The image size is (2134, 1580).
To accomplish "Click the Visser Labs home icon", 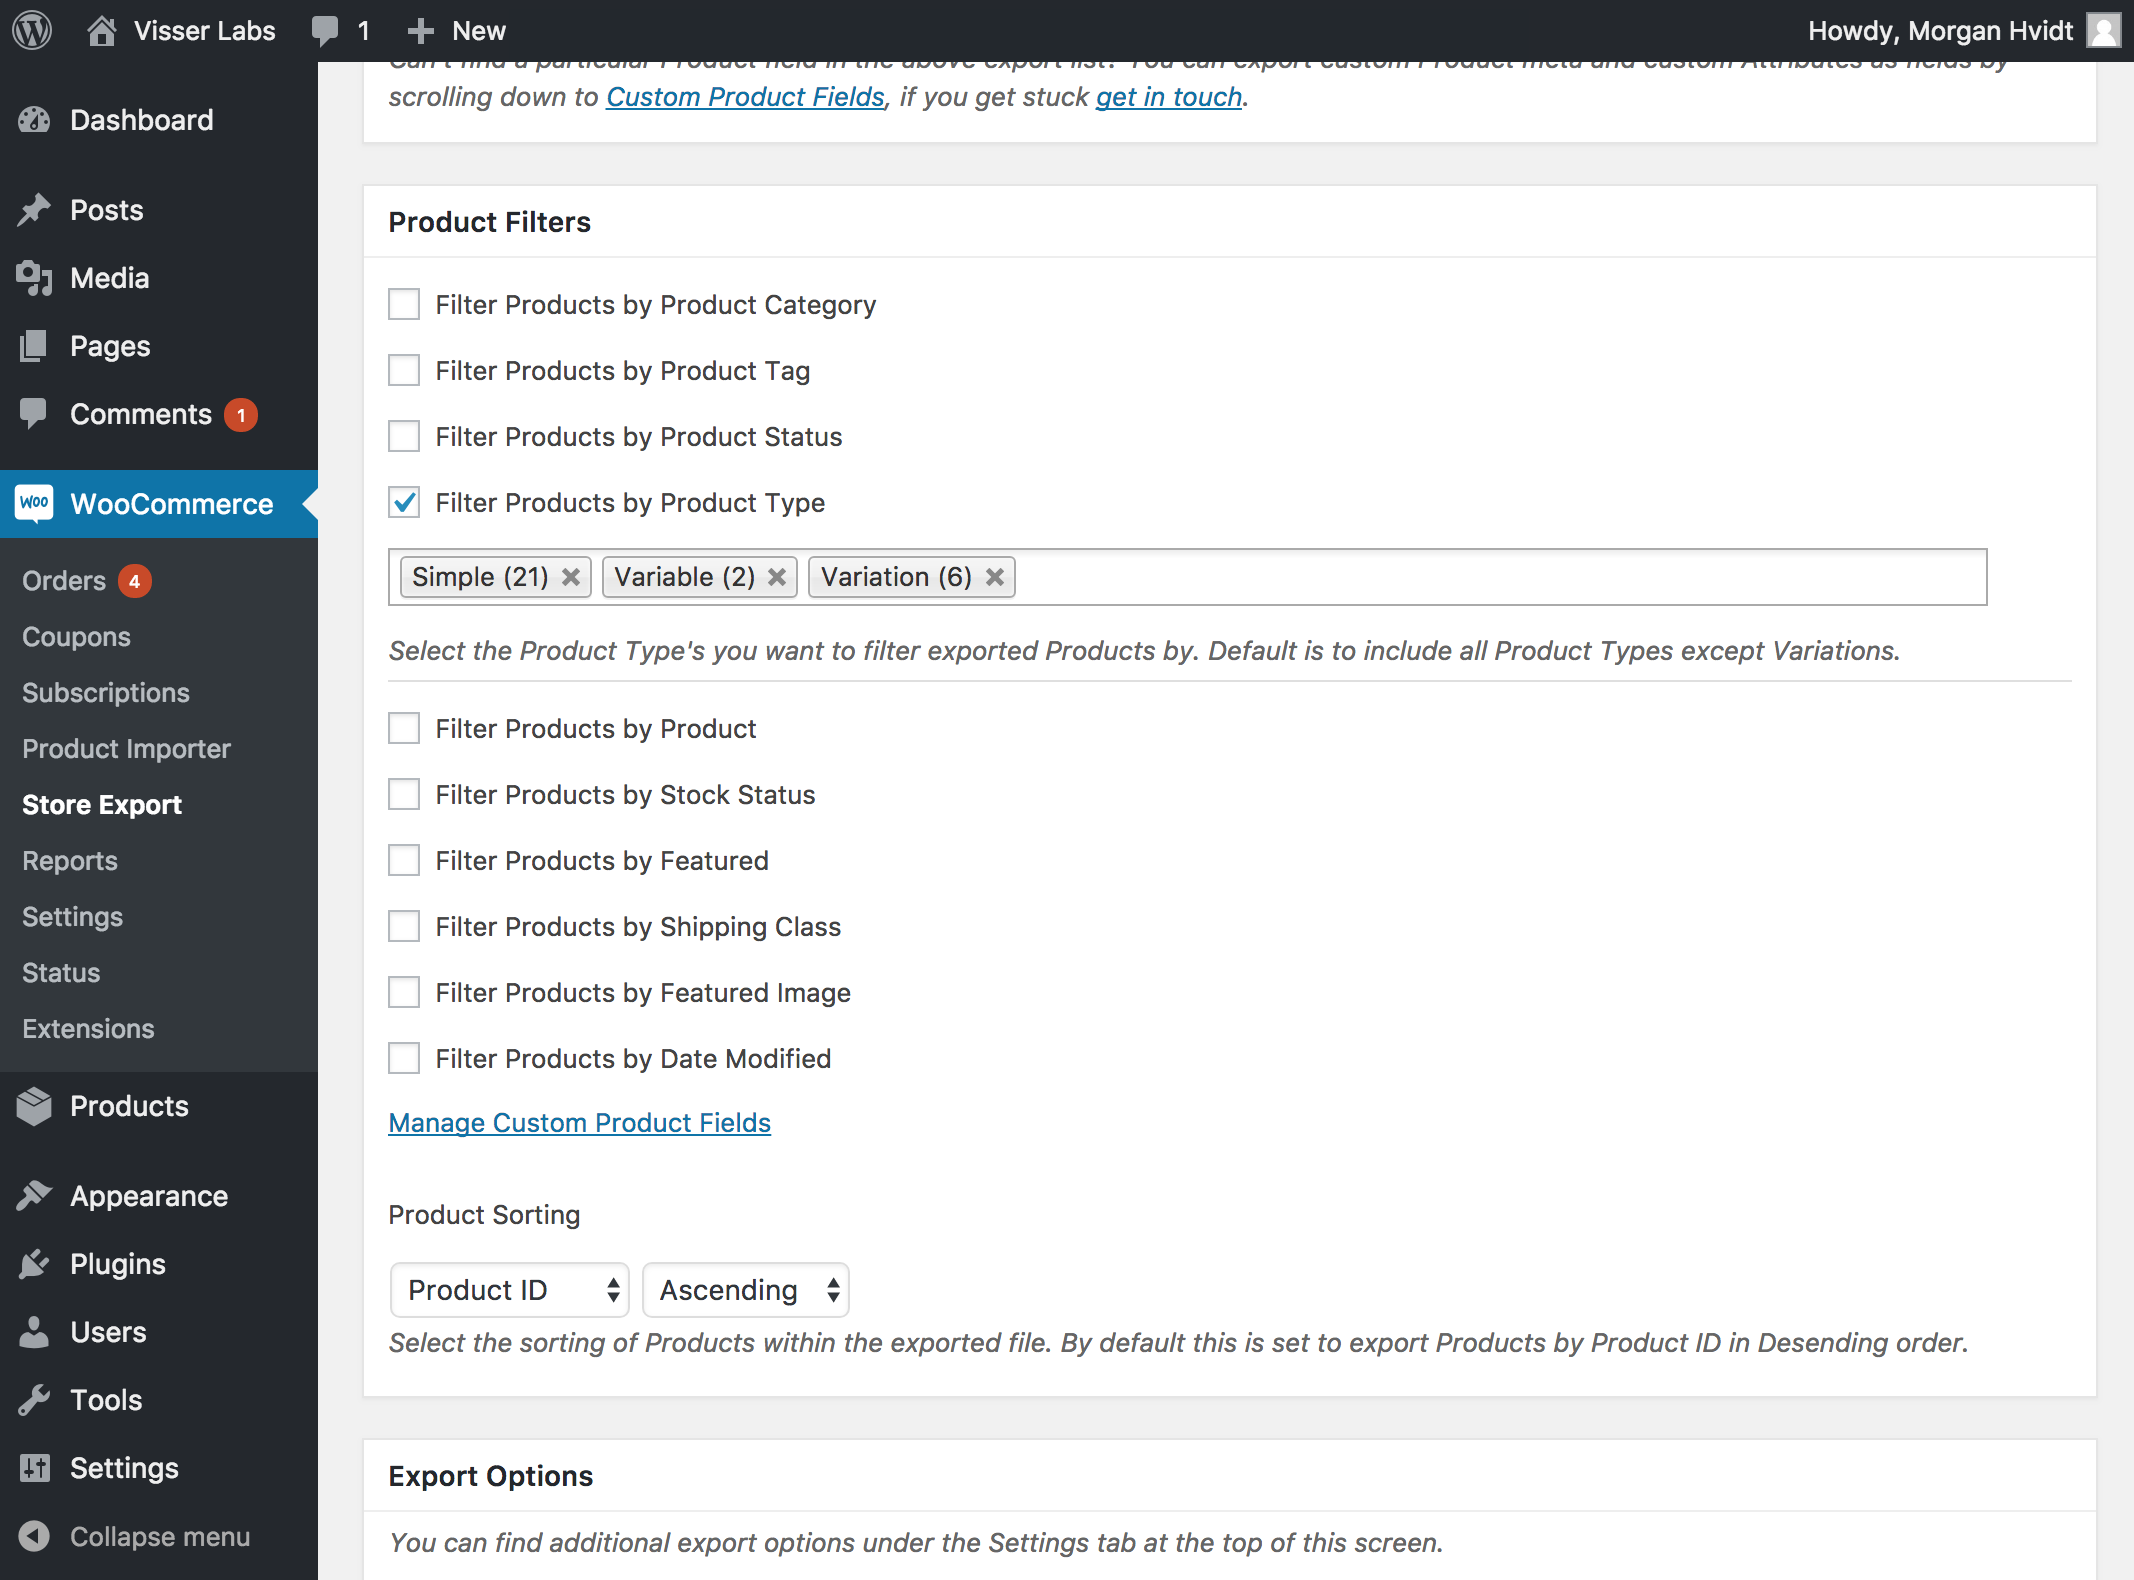I will click(101, 30).
